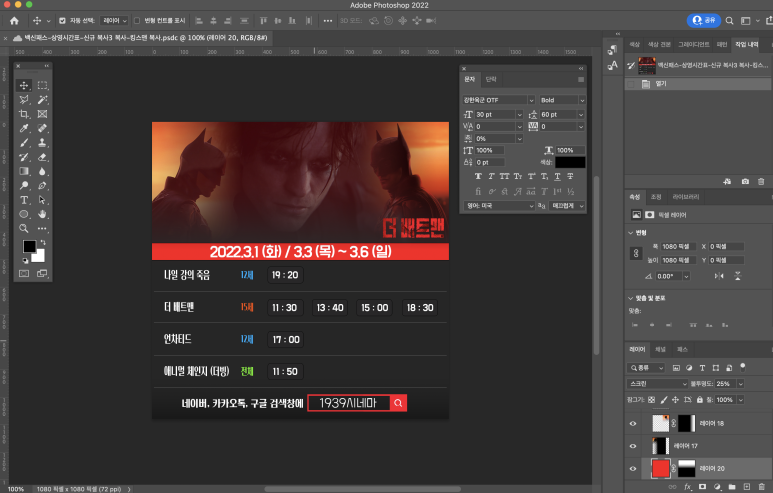The image size is (773, 493).
Task: Select the Eyedropper tool
Action: click(24, 128)
